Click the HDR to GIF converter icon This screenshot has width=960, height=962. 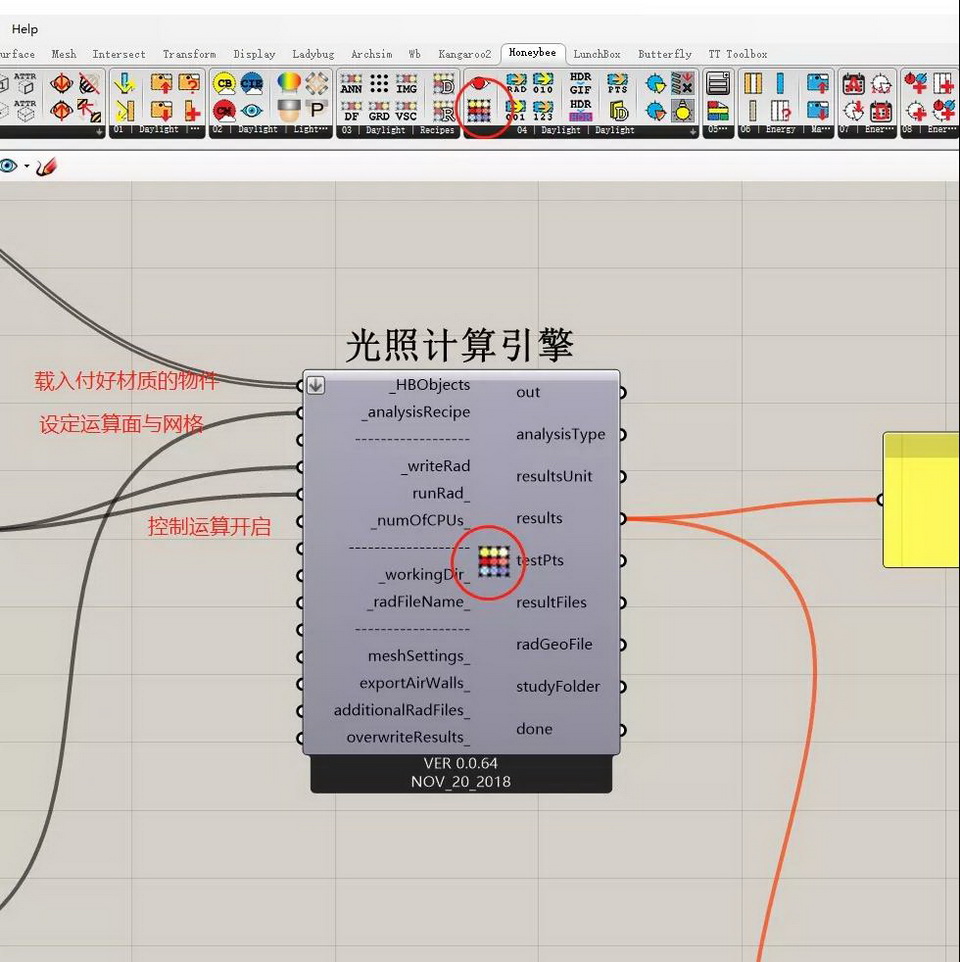coord(581,84)
